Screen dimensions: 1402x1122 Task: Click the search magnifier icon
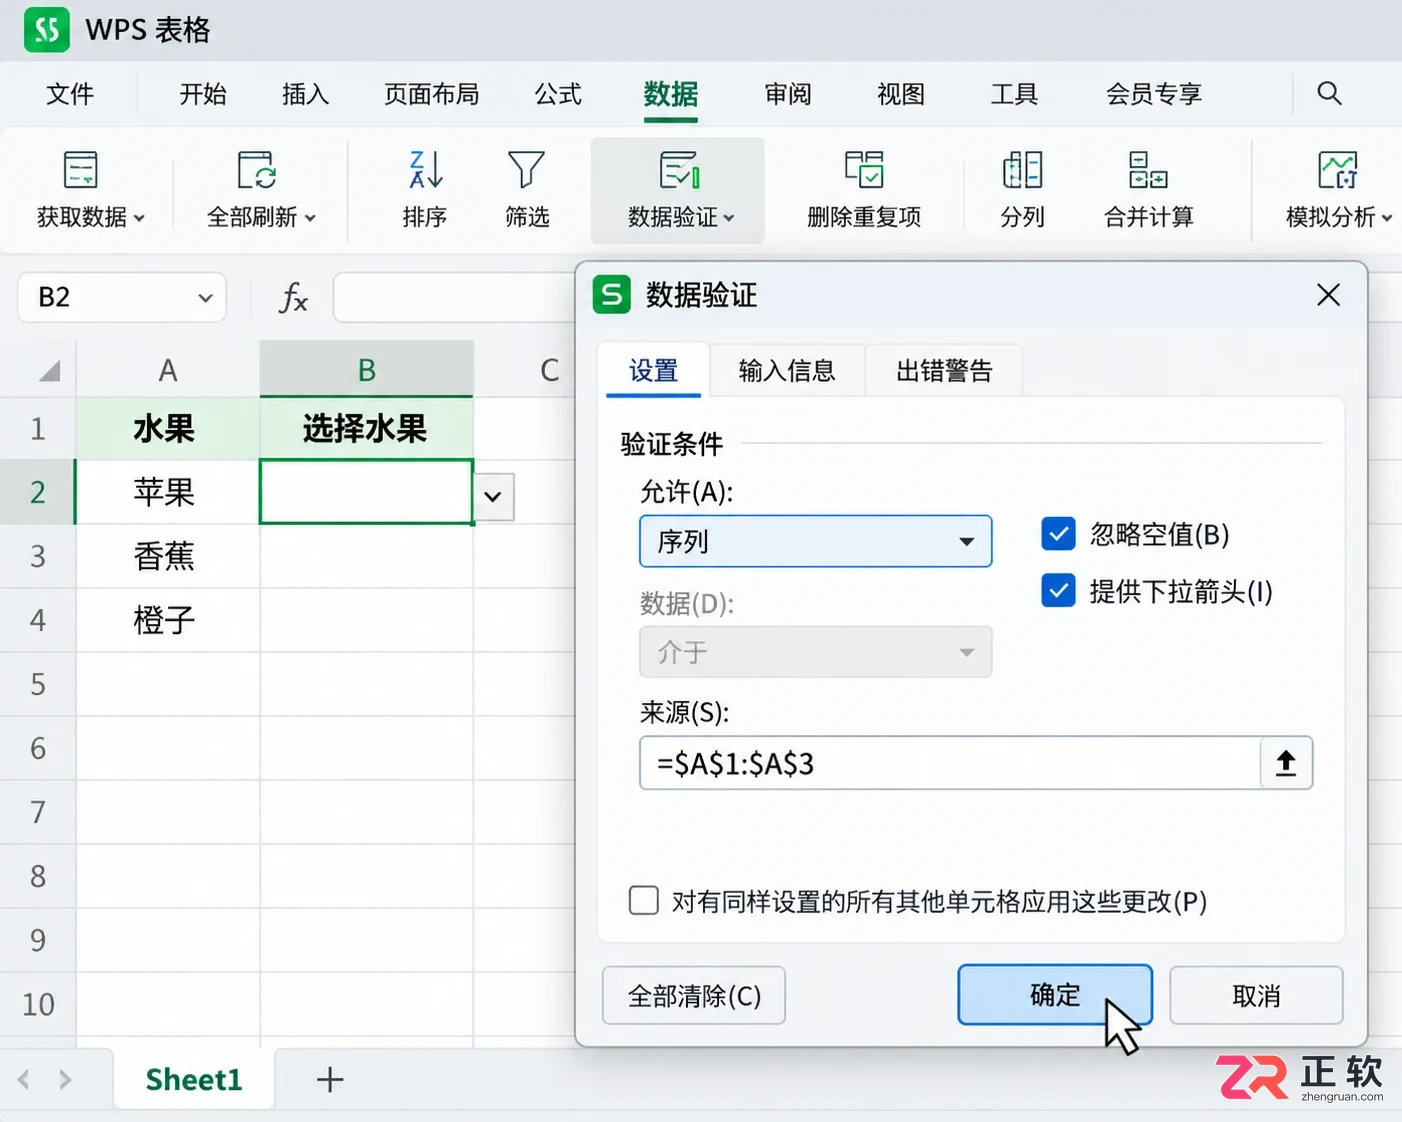(x=1329, y=93)
